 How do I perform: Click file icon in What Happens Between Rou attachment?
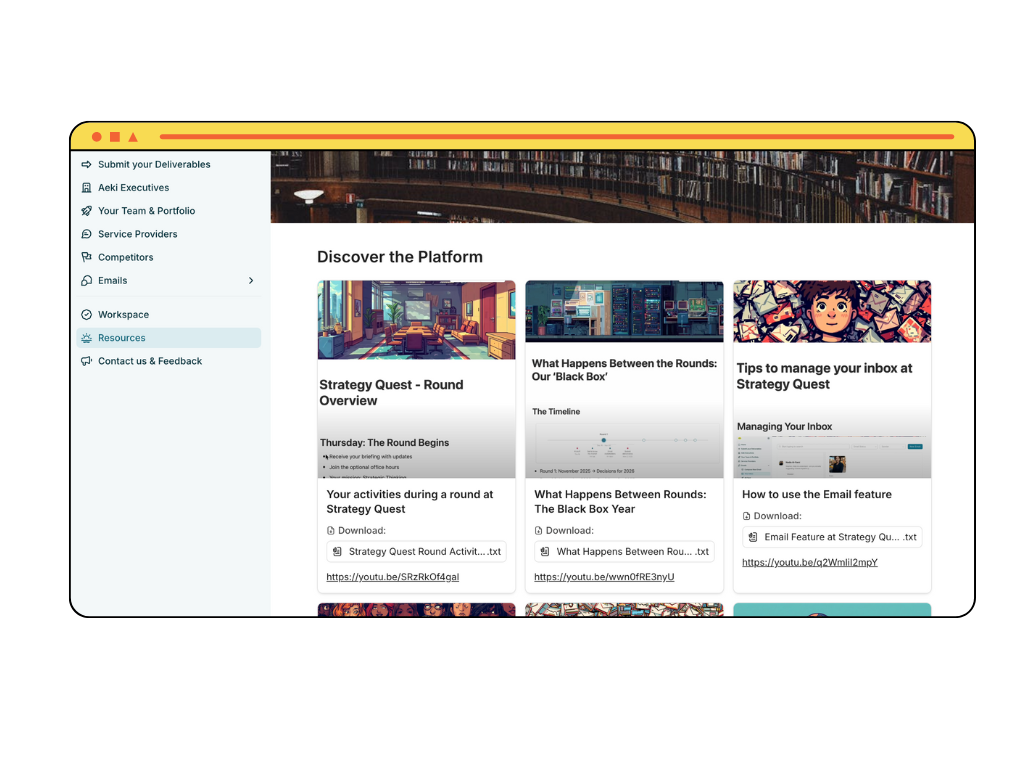pos(545,552)
